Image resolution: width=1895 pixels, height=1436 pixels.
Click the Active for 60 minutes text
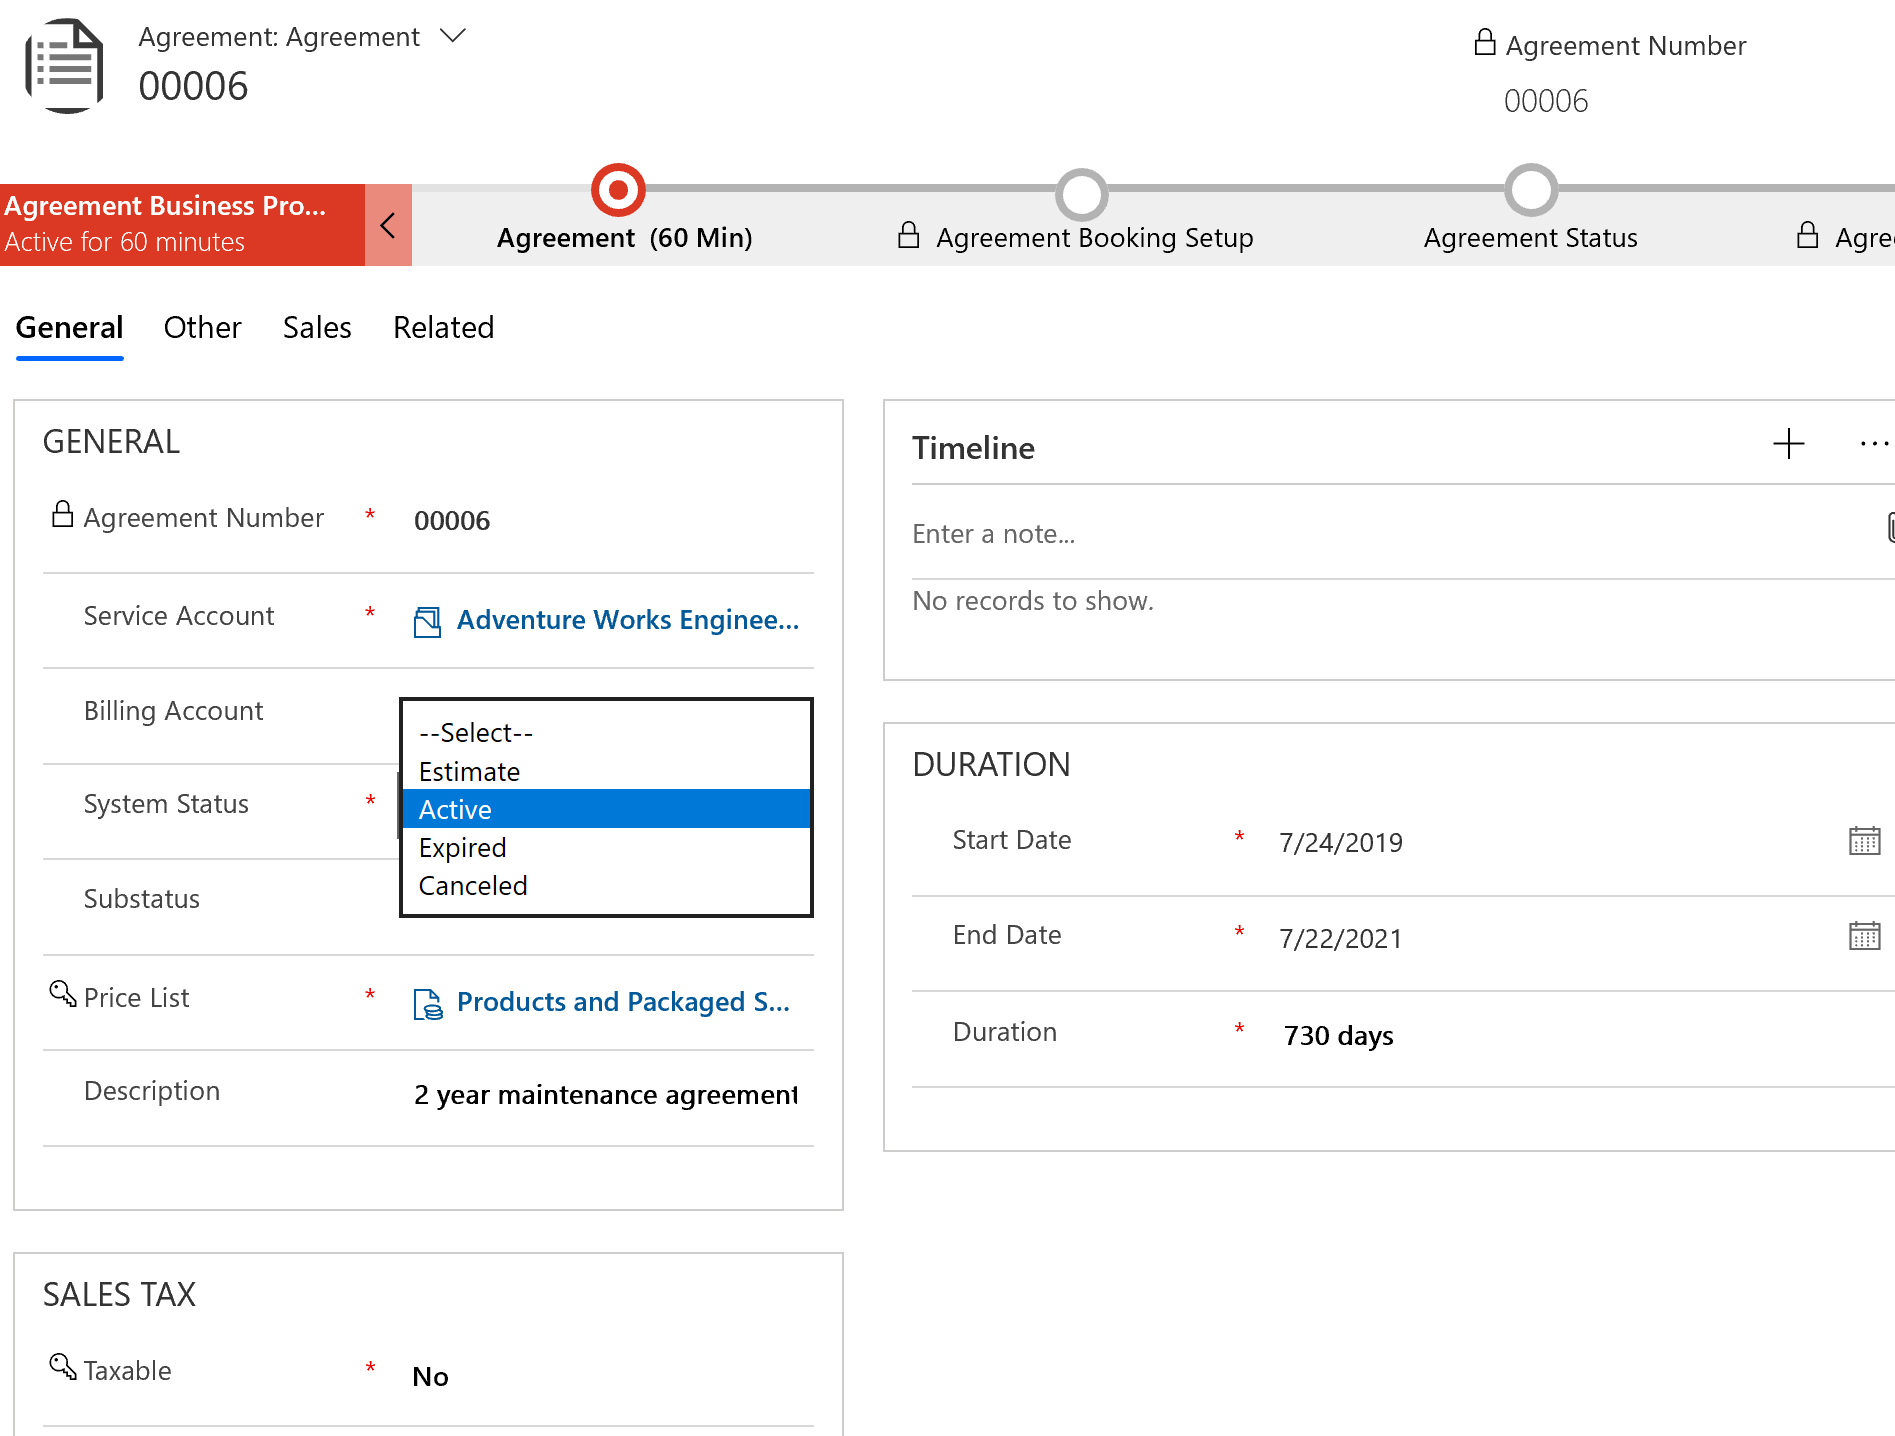tap(124, 242)
